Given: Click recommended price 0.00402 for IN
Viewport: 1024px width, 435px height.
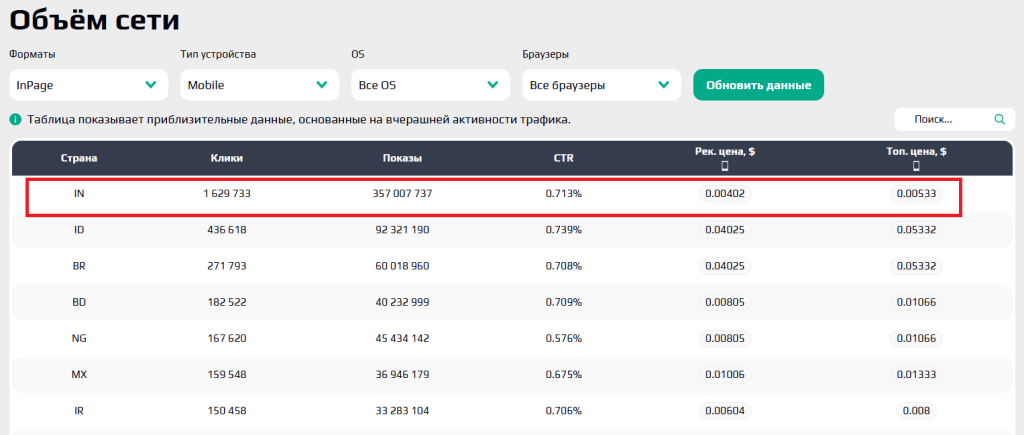Looking at the screenshot, I should [725, 193].
